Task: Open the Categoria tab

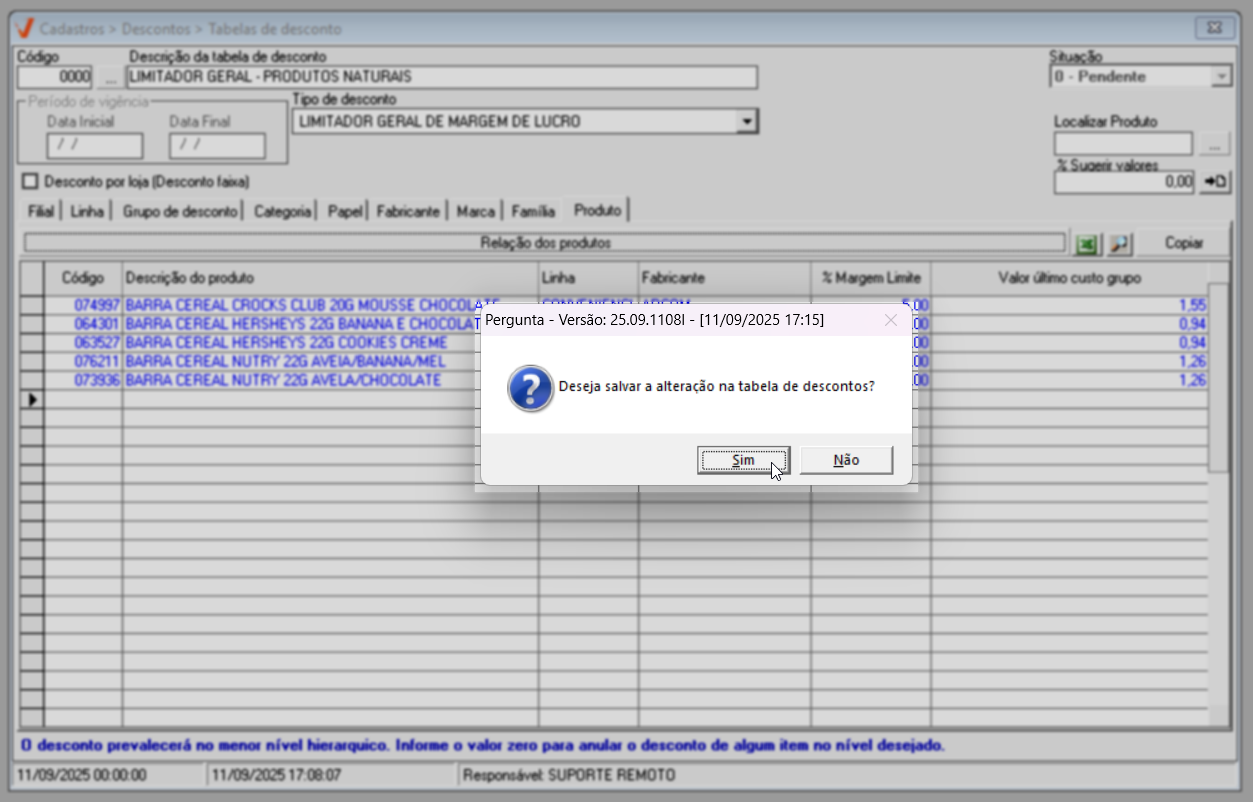Action: click(x=282, y=211)
